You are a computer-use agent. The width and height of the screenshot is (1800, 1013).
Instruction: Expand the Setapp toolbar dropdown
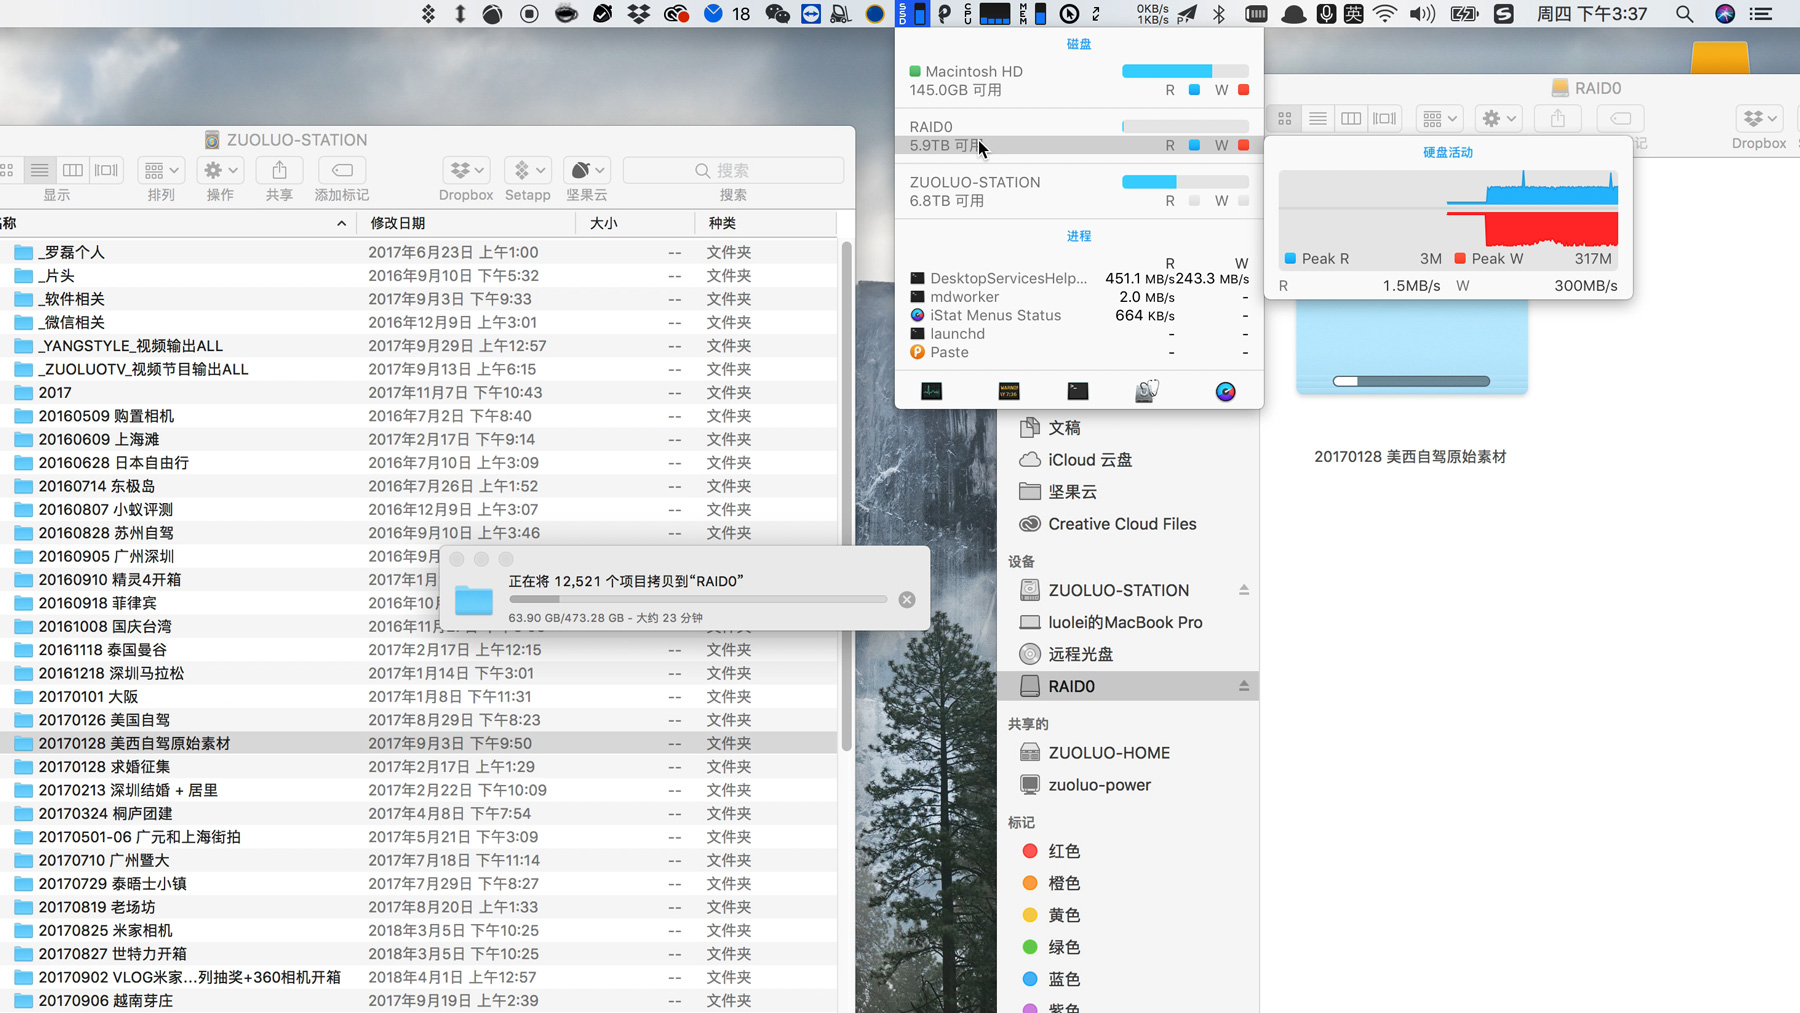(527, 171)
